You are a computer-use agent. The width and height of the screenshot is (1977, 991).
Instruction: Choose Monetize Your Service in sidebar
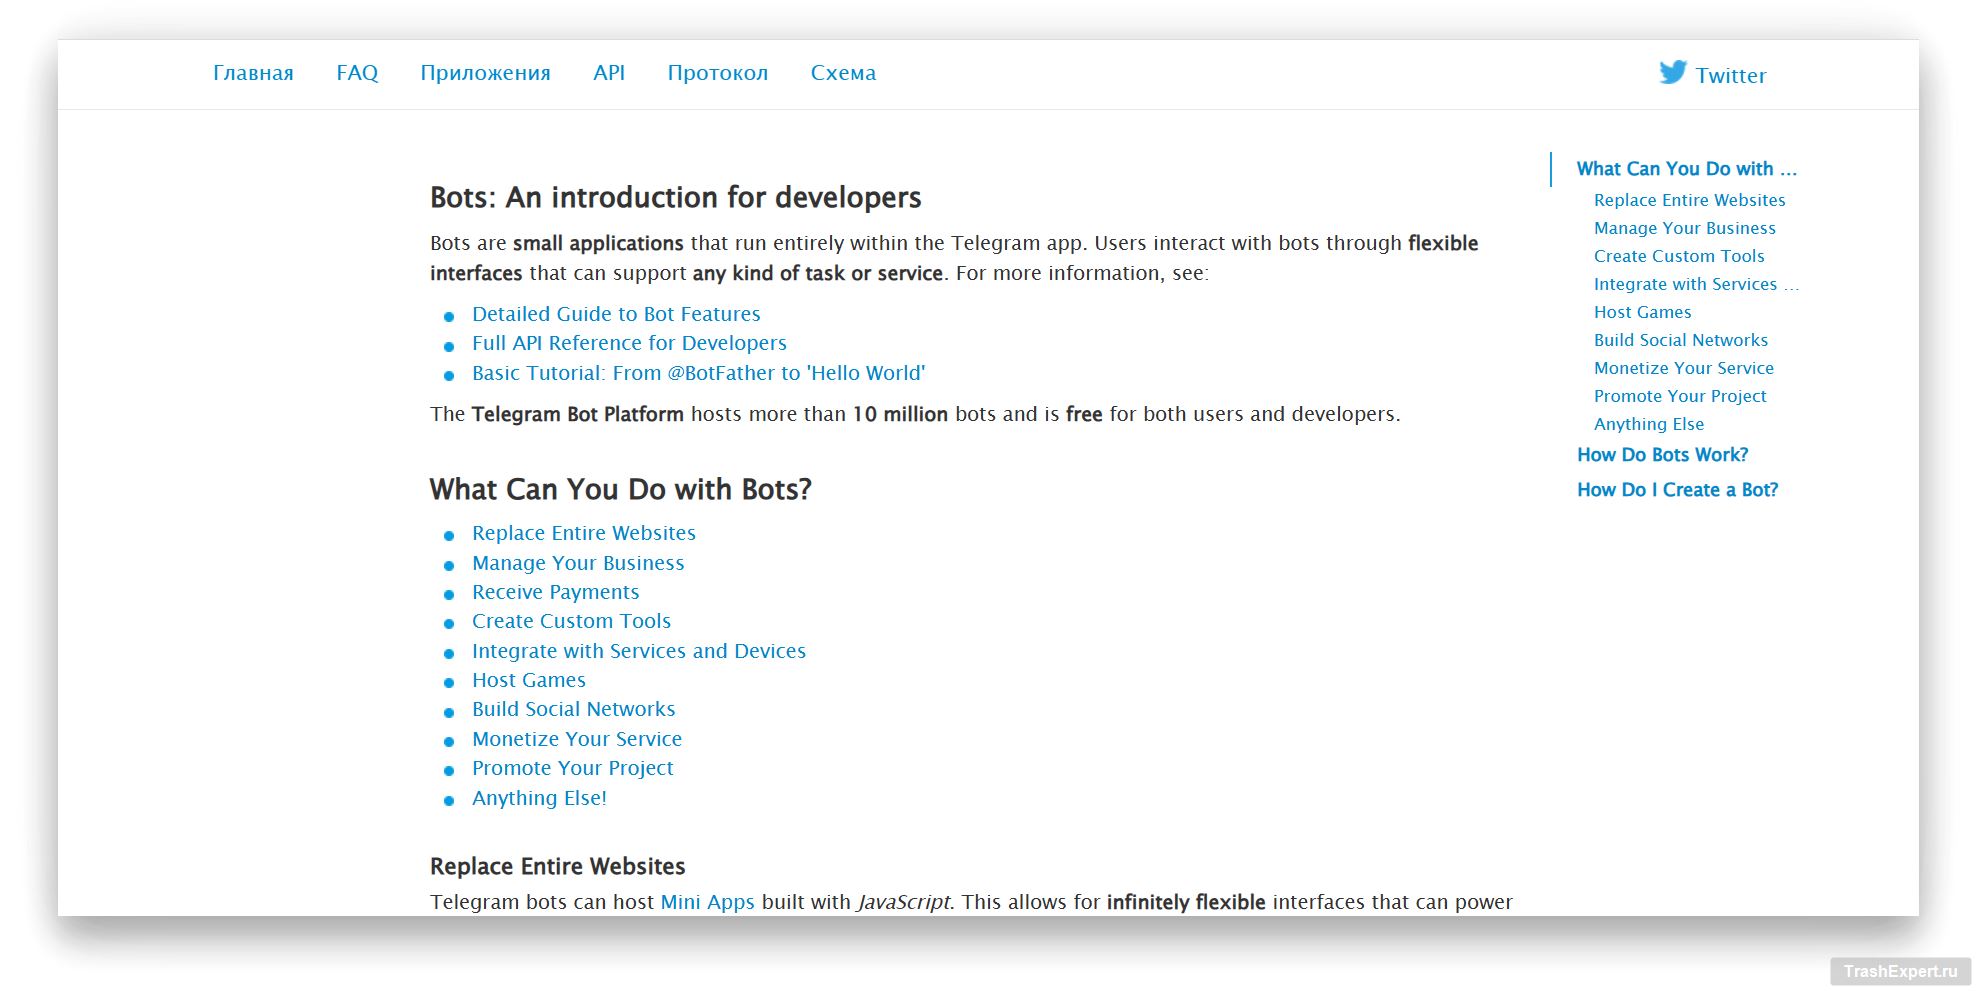[x=1683, y=368]
